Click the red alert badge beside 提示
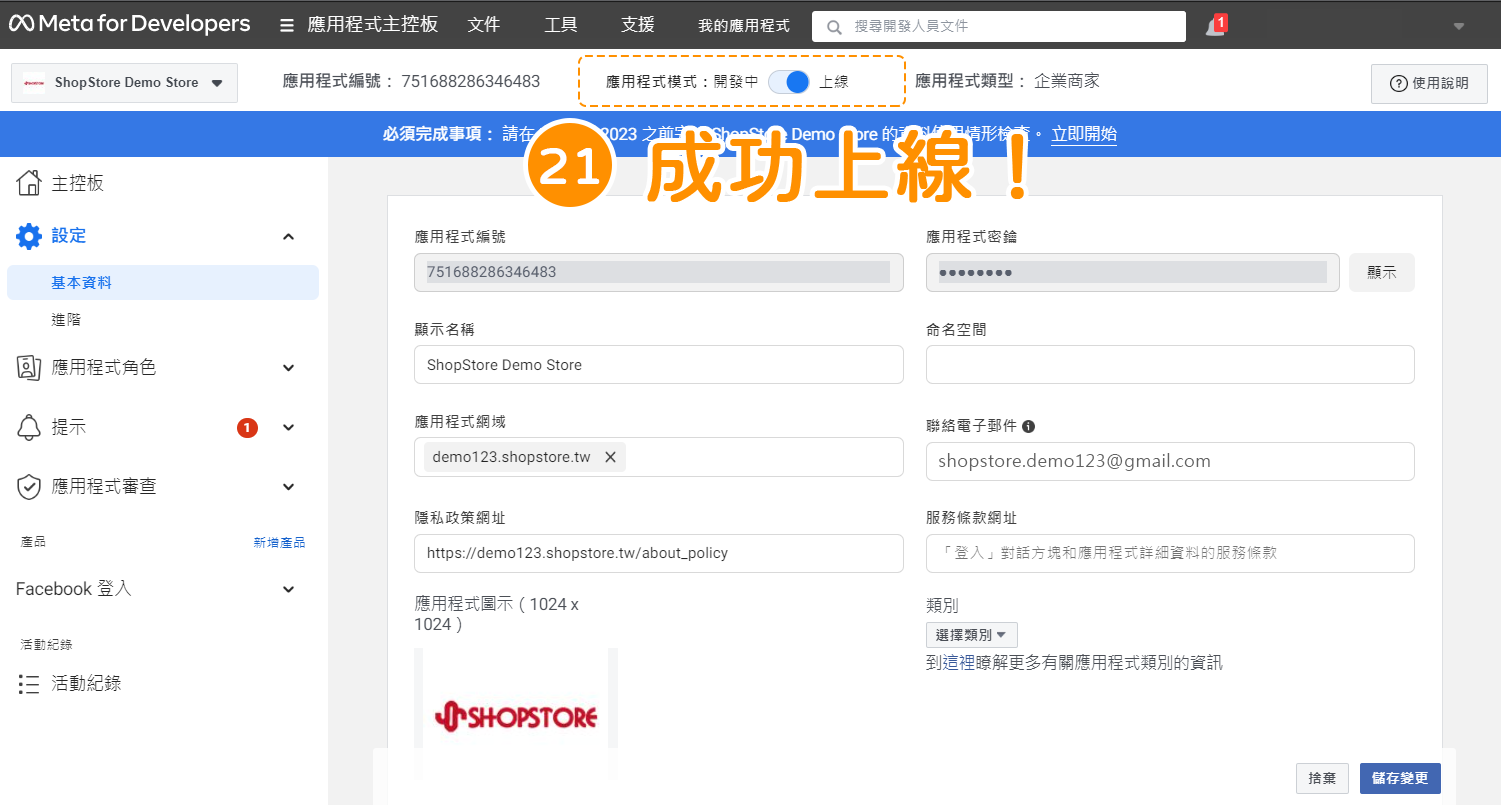The width and height of the screenshot is (1501, 805). point(247,428)
